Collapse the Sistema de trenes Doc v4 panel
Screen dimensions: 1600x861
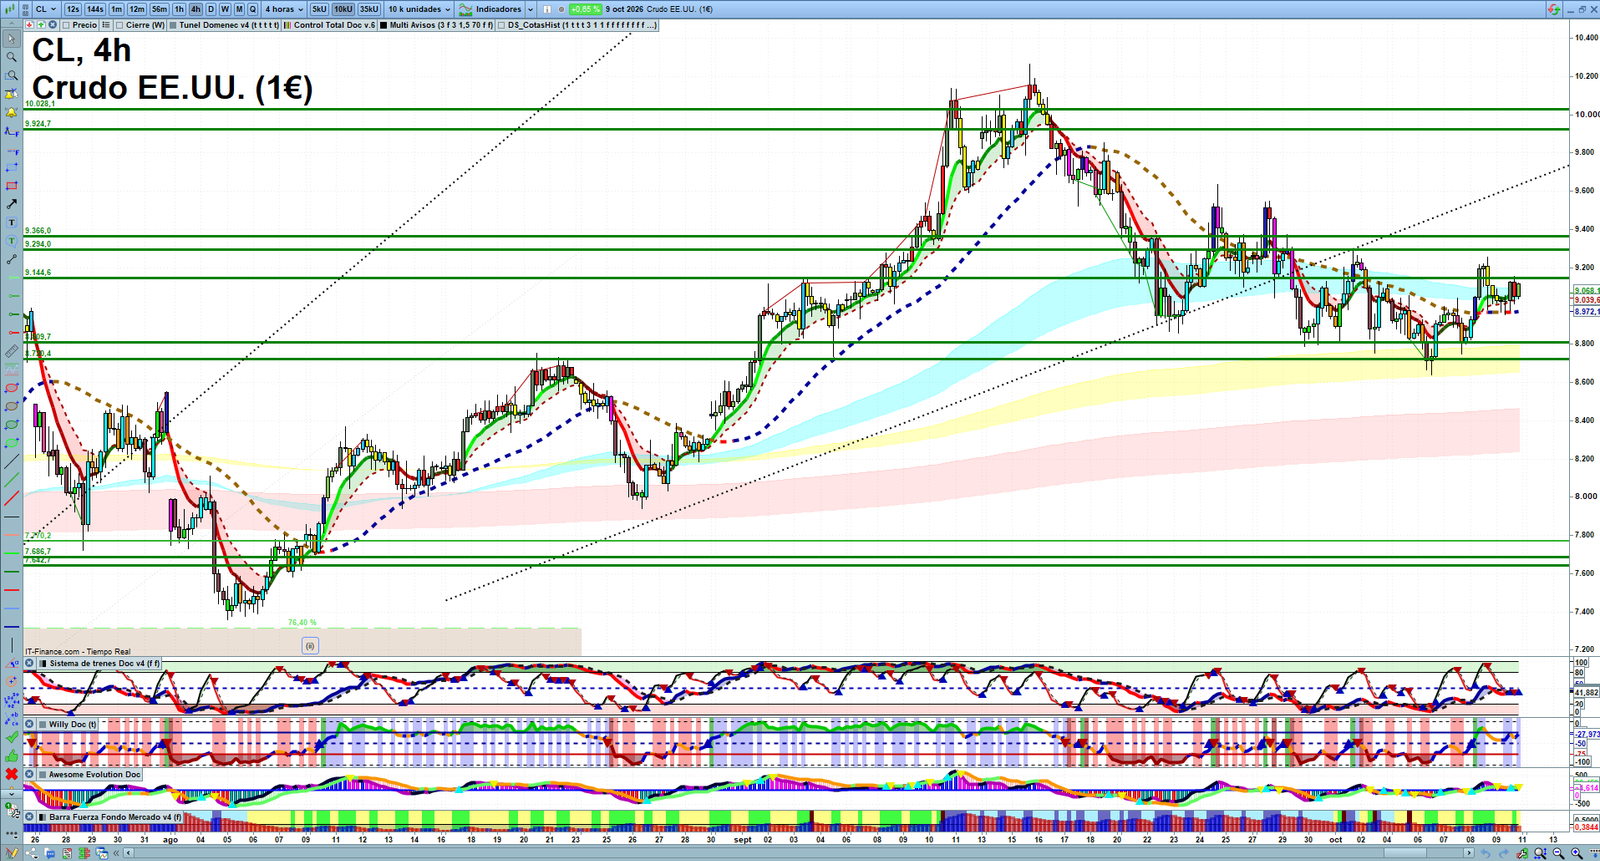click(x=29, y=663)
